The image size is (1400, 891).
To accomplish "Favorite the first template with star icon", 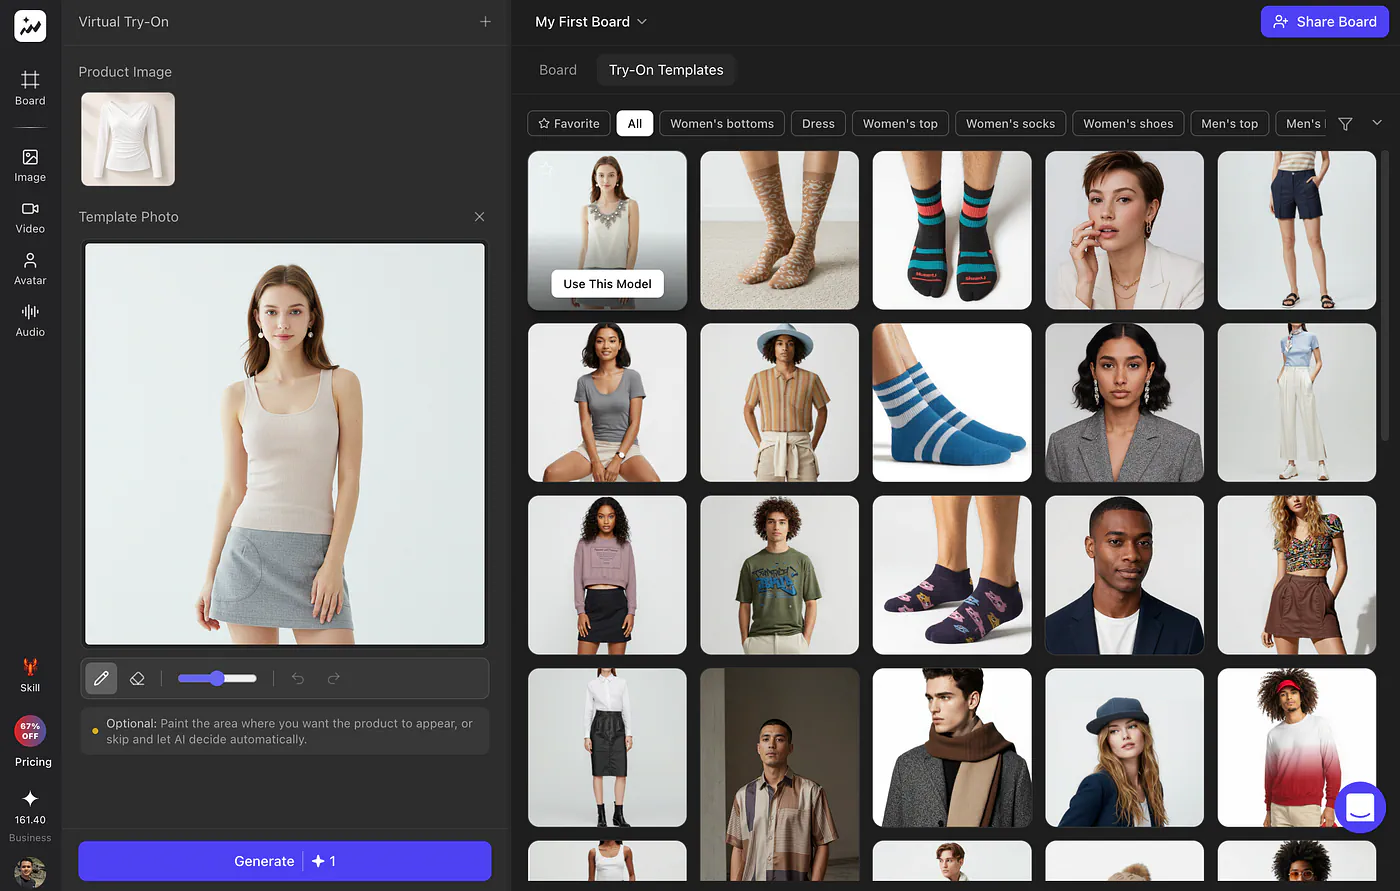I will [546, 168].
